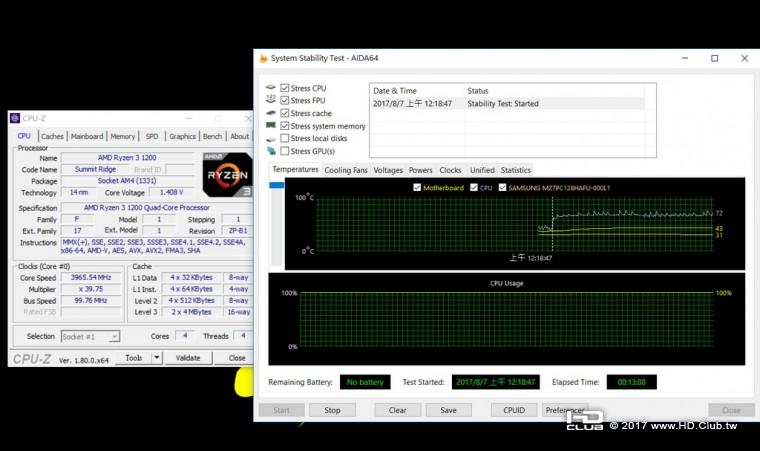760x451 pixels.
Task: Click the cache icon beside Stress cache
Action: (x=271, y=114)
